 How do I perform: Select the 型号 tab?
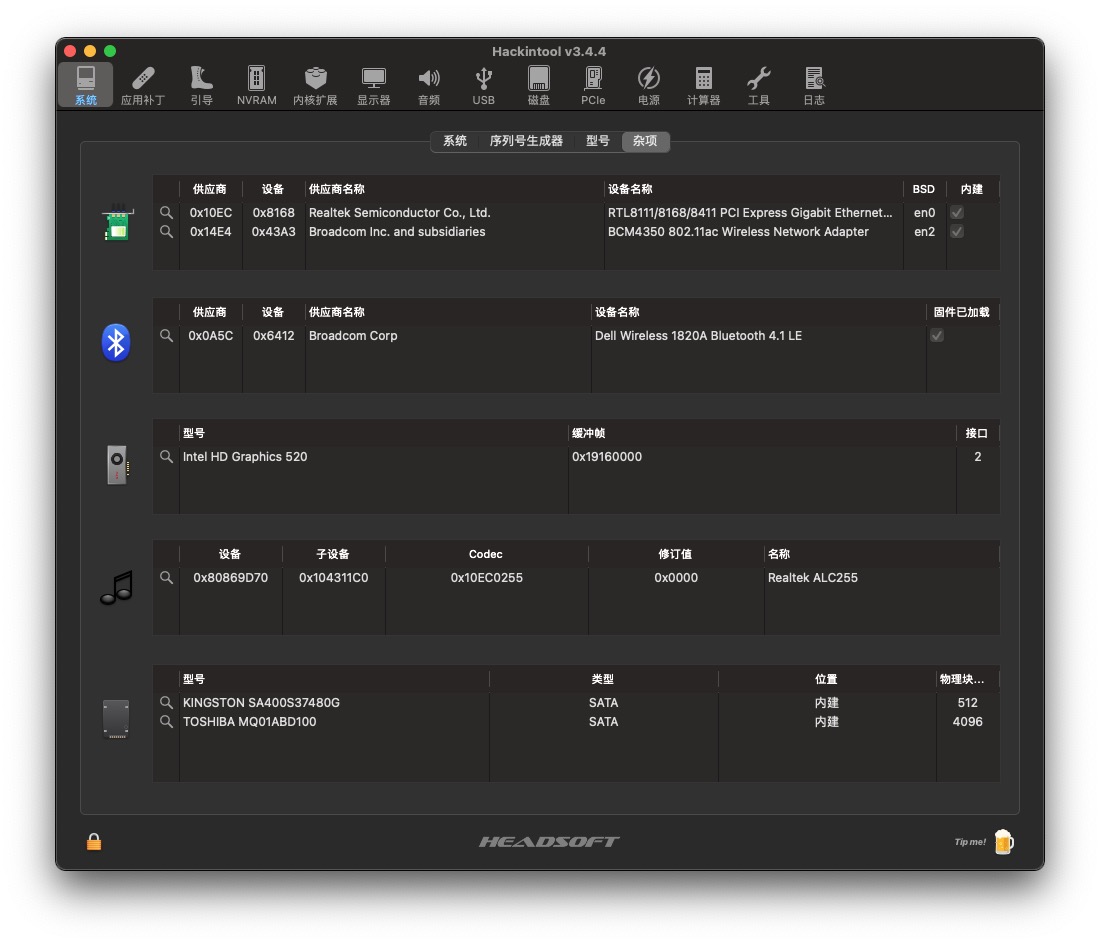[x=598, y=142]
